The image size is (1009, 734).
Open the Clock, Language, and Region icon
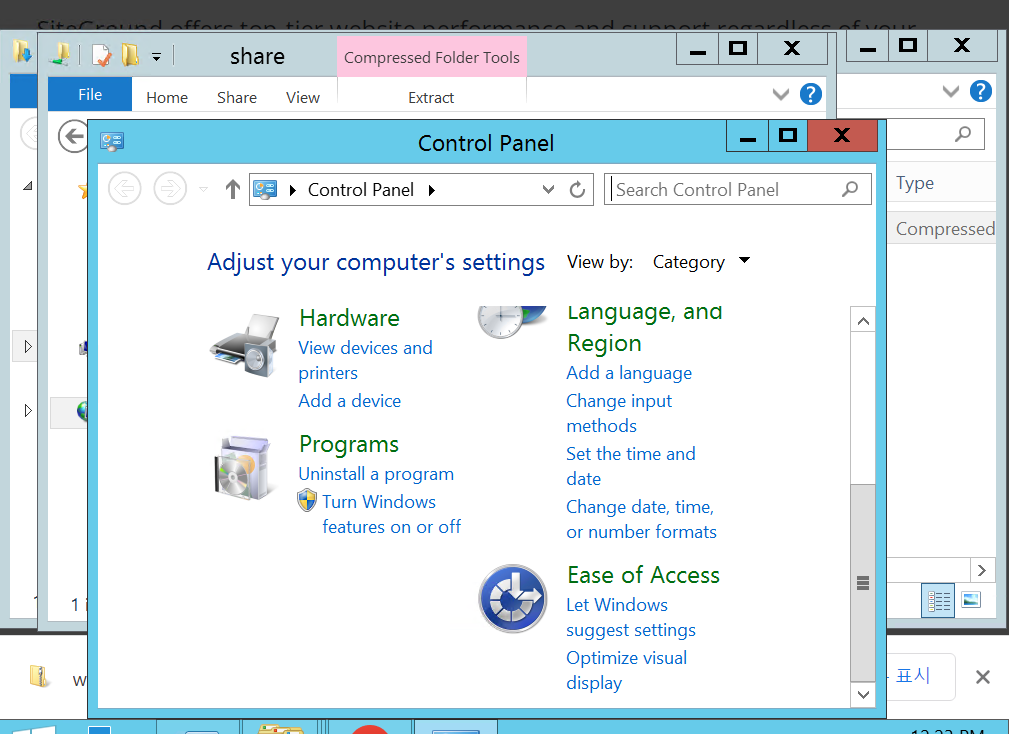coord(512,322)
